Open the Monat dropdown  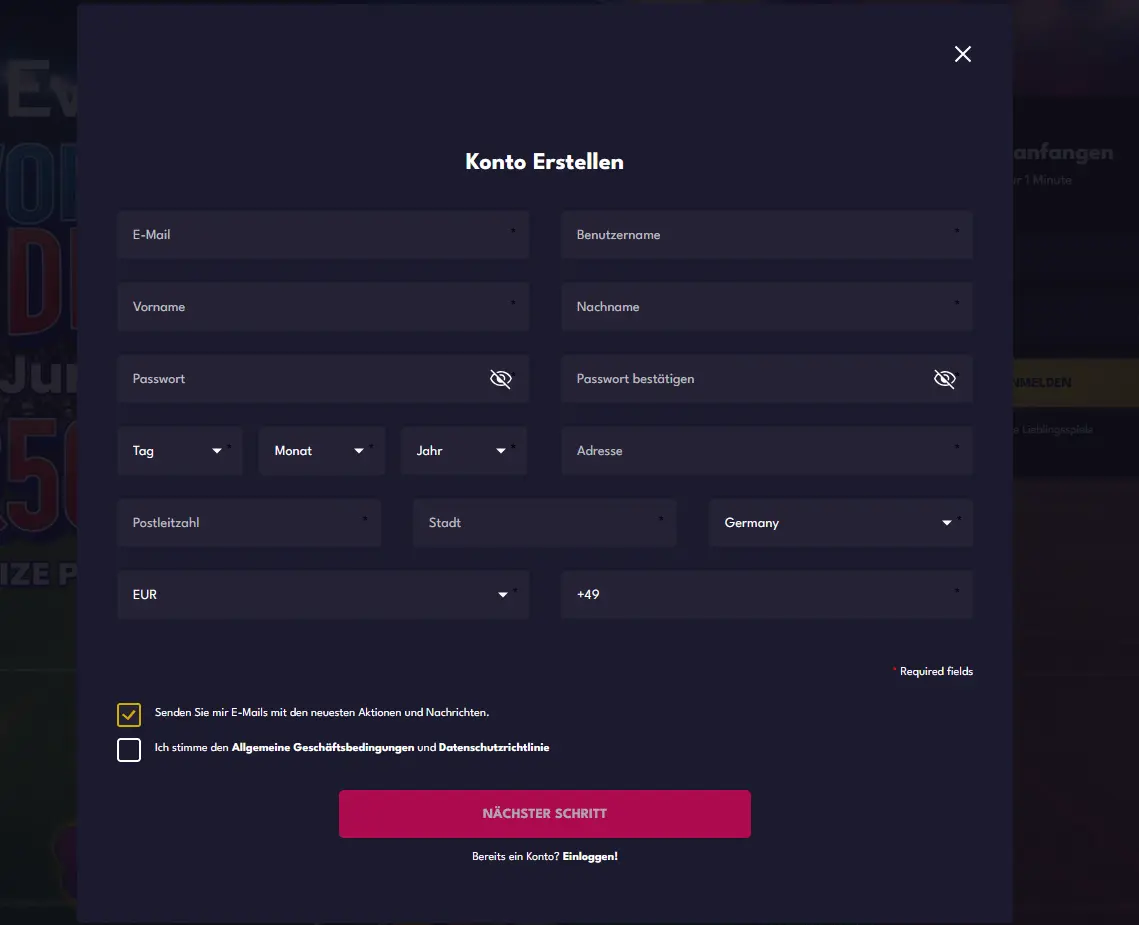coord(322,451)
